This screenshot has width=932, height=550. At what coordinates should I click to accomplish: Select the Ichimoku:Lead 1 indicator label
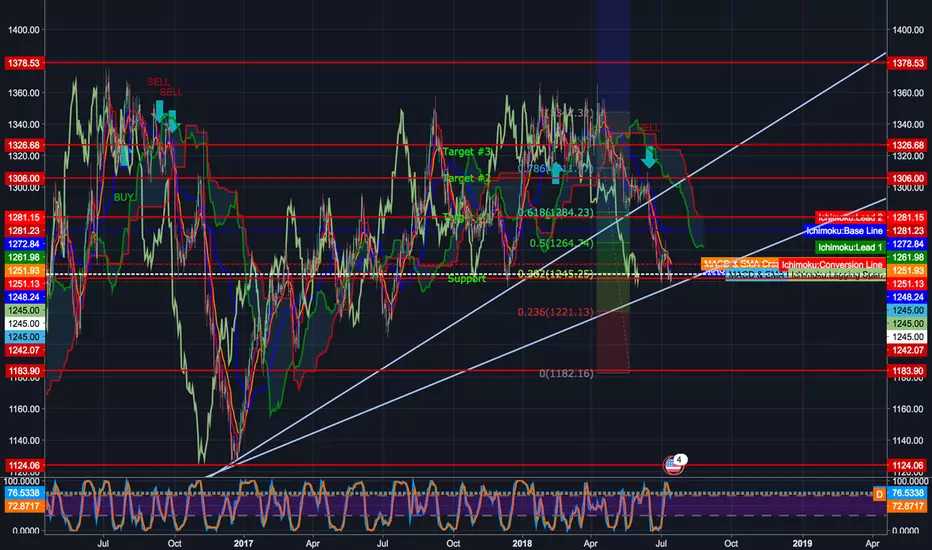pyautogui.click(x=850, y=247)
